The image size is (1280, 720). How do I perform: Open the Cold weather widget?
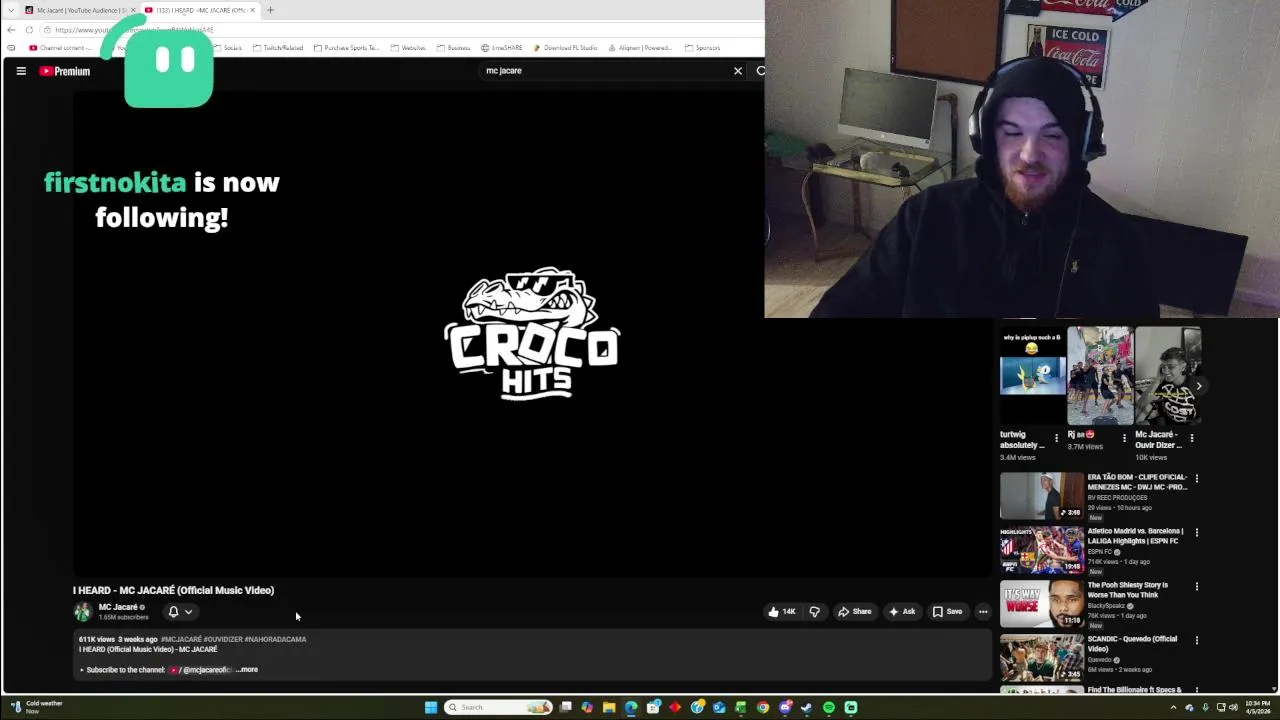click(x=38, y=707)
